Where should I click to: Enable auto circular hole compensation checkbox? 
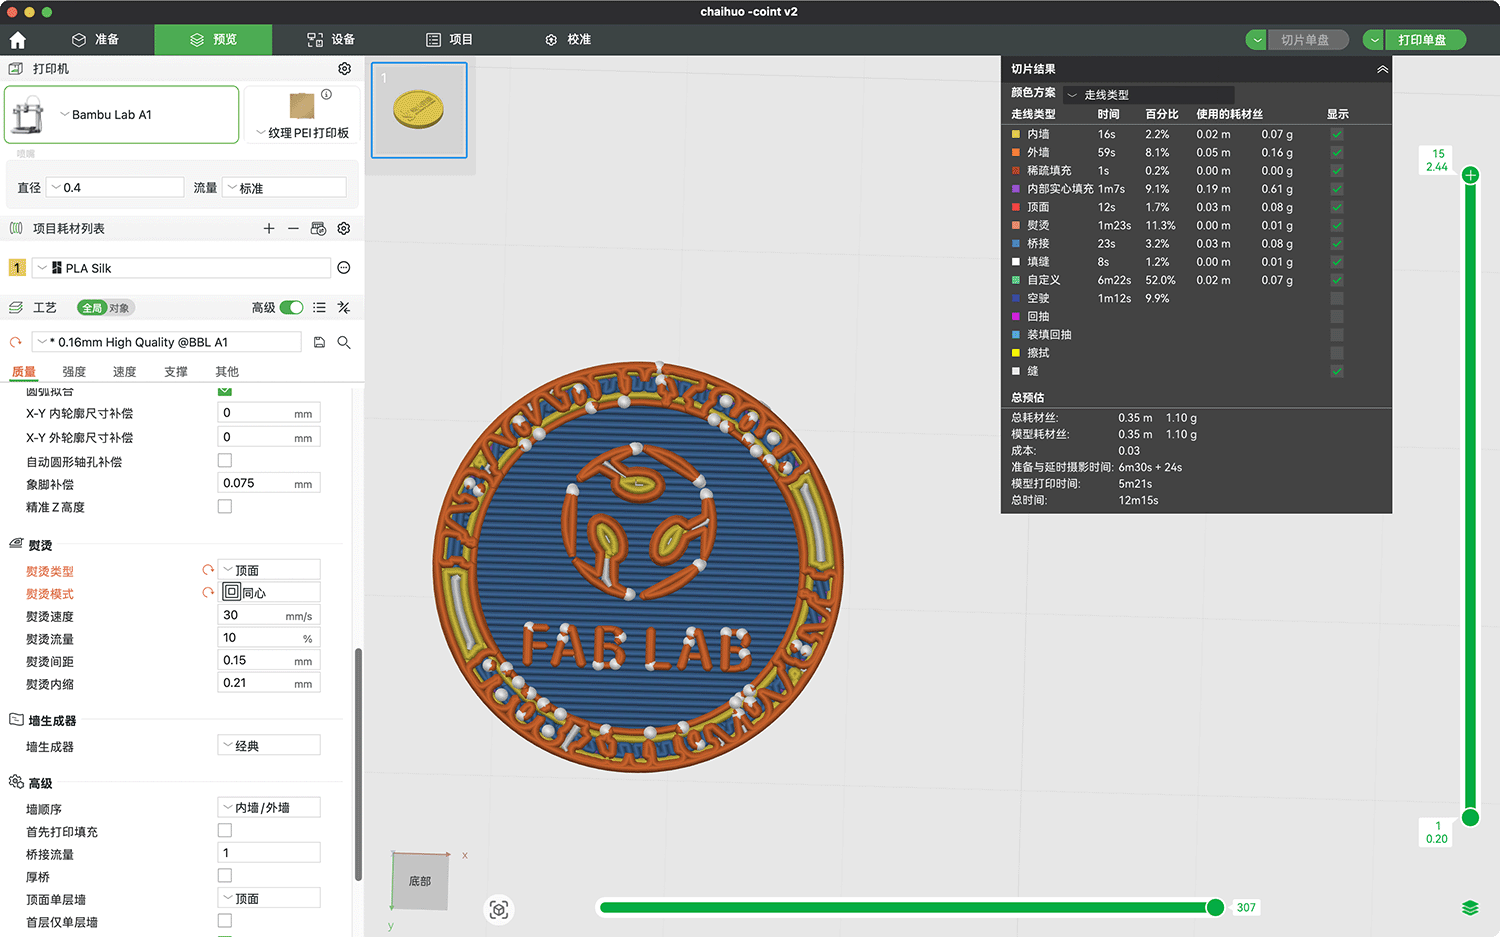pos(225,461)
